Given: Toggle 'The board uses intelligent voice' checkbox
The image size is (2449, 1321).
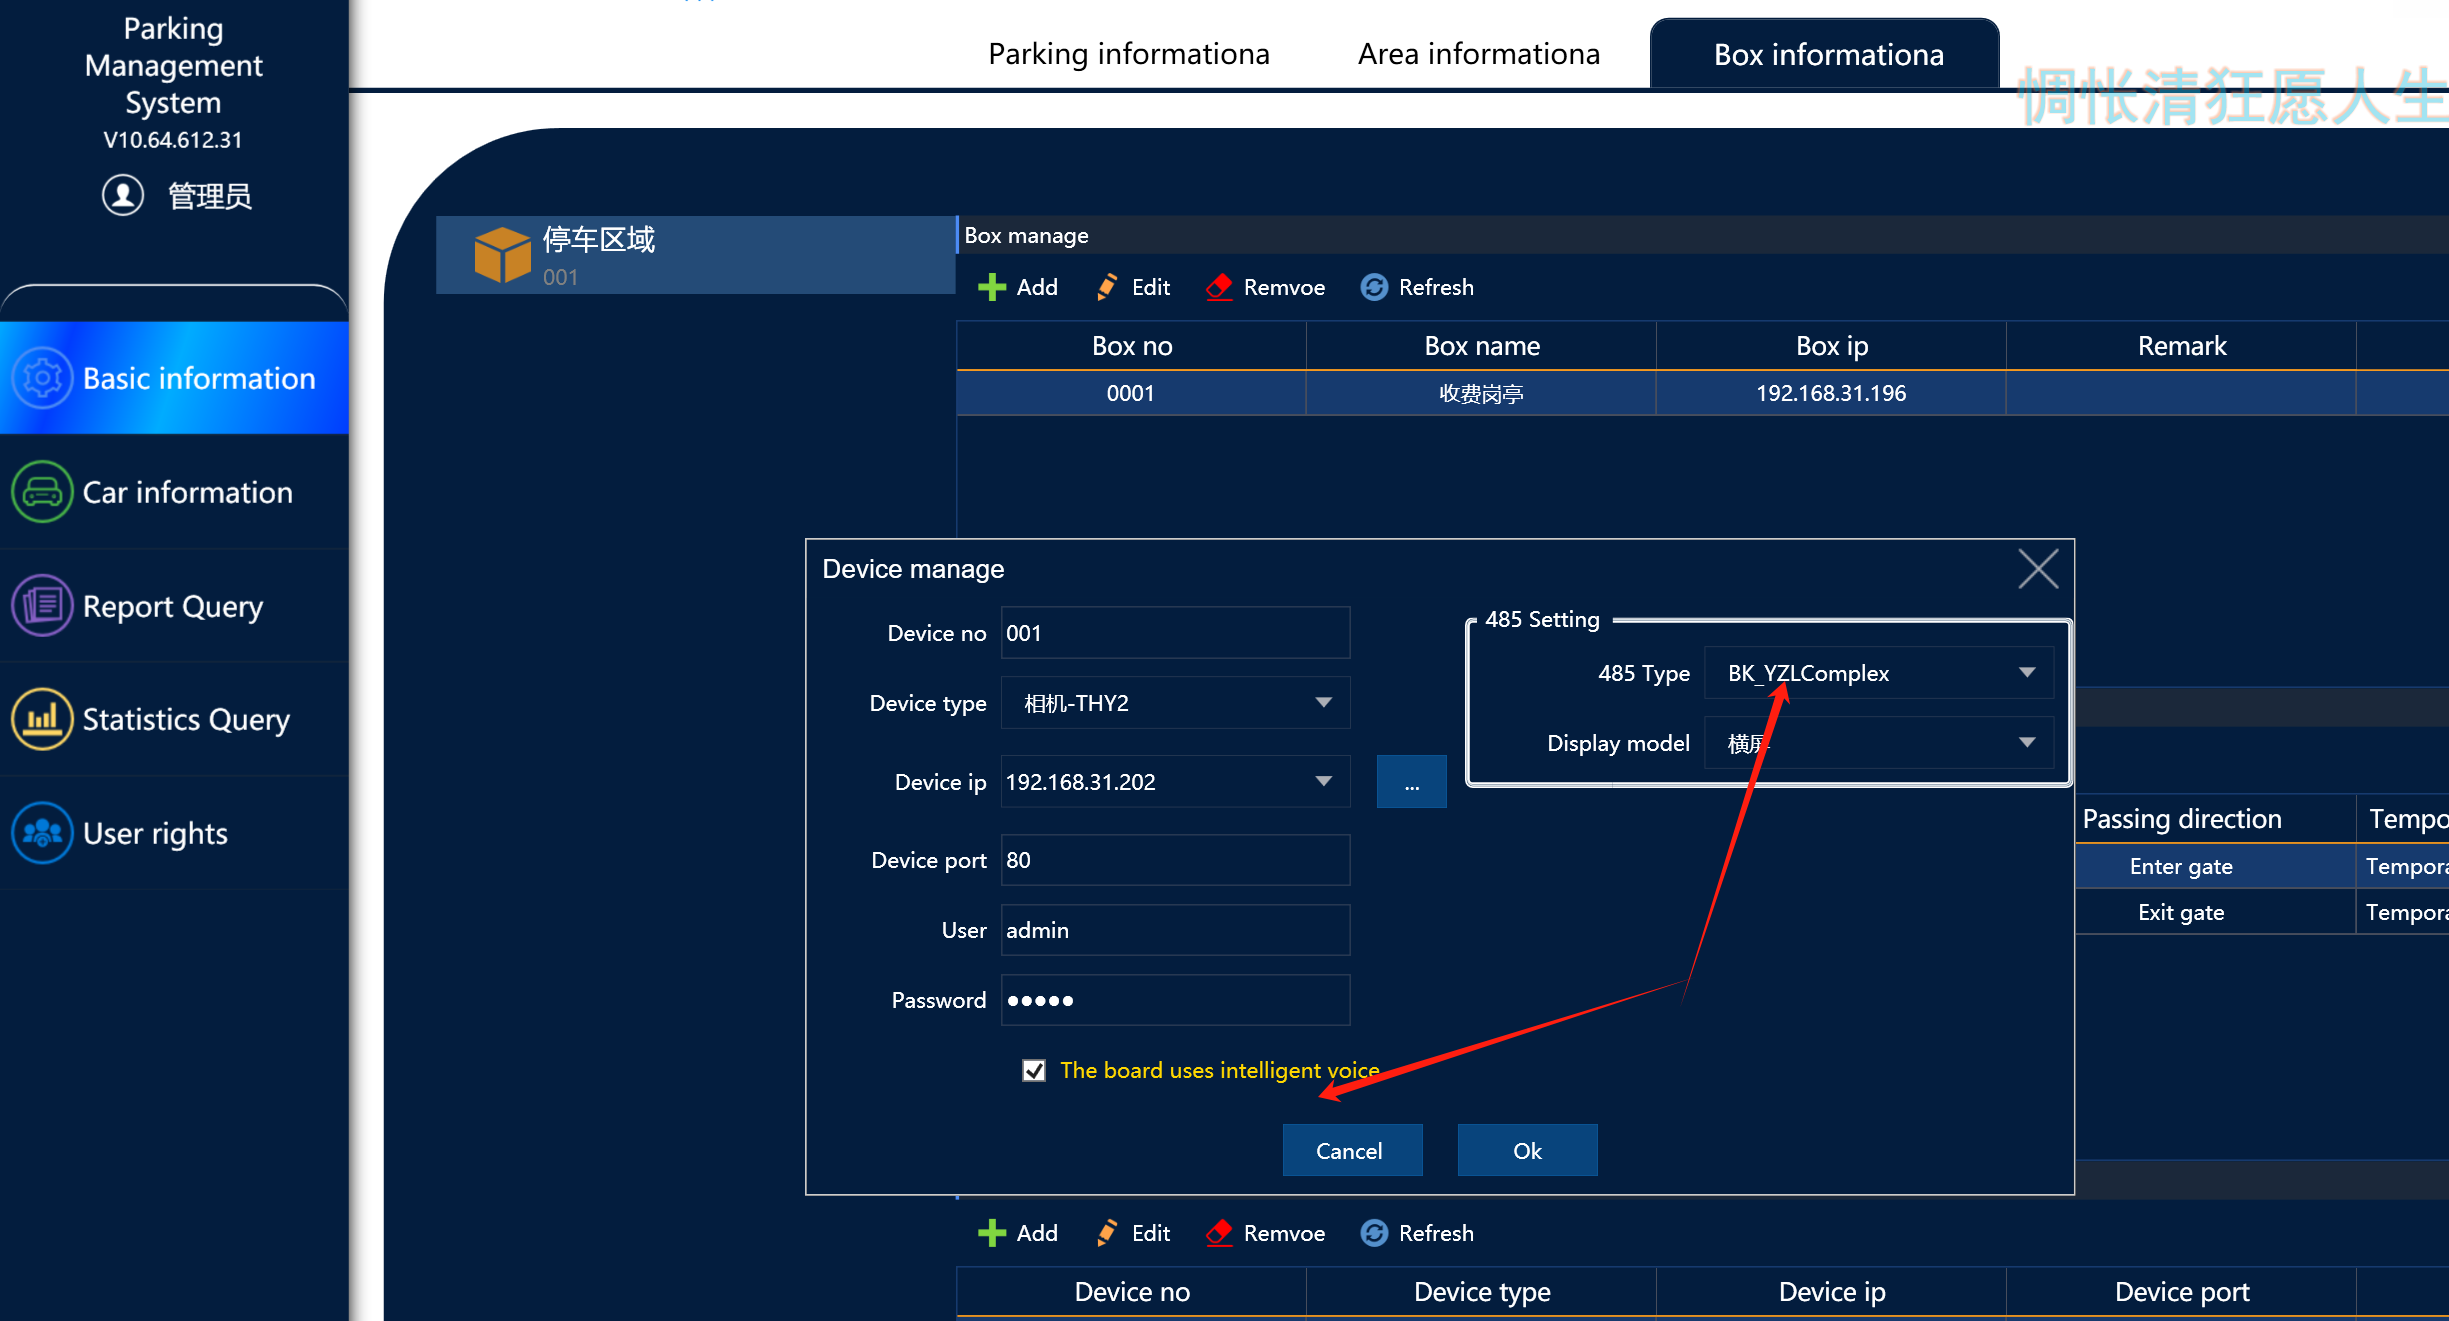Looking at the screenshot, I should 1034,1070.
